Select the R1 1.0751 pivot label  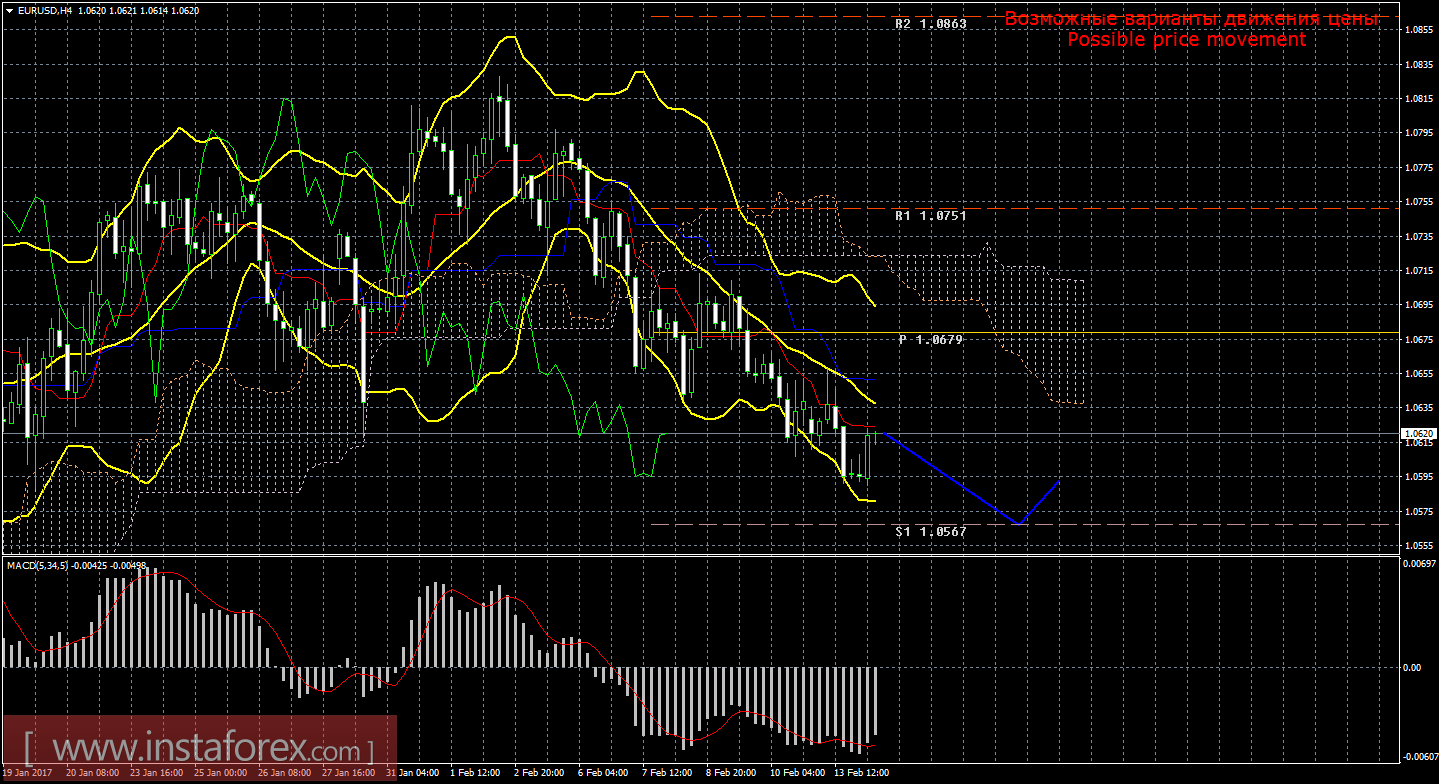[930, 215]
